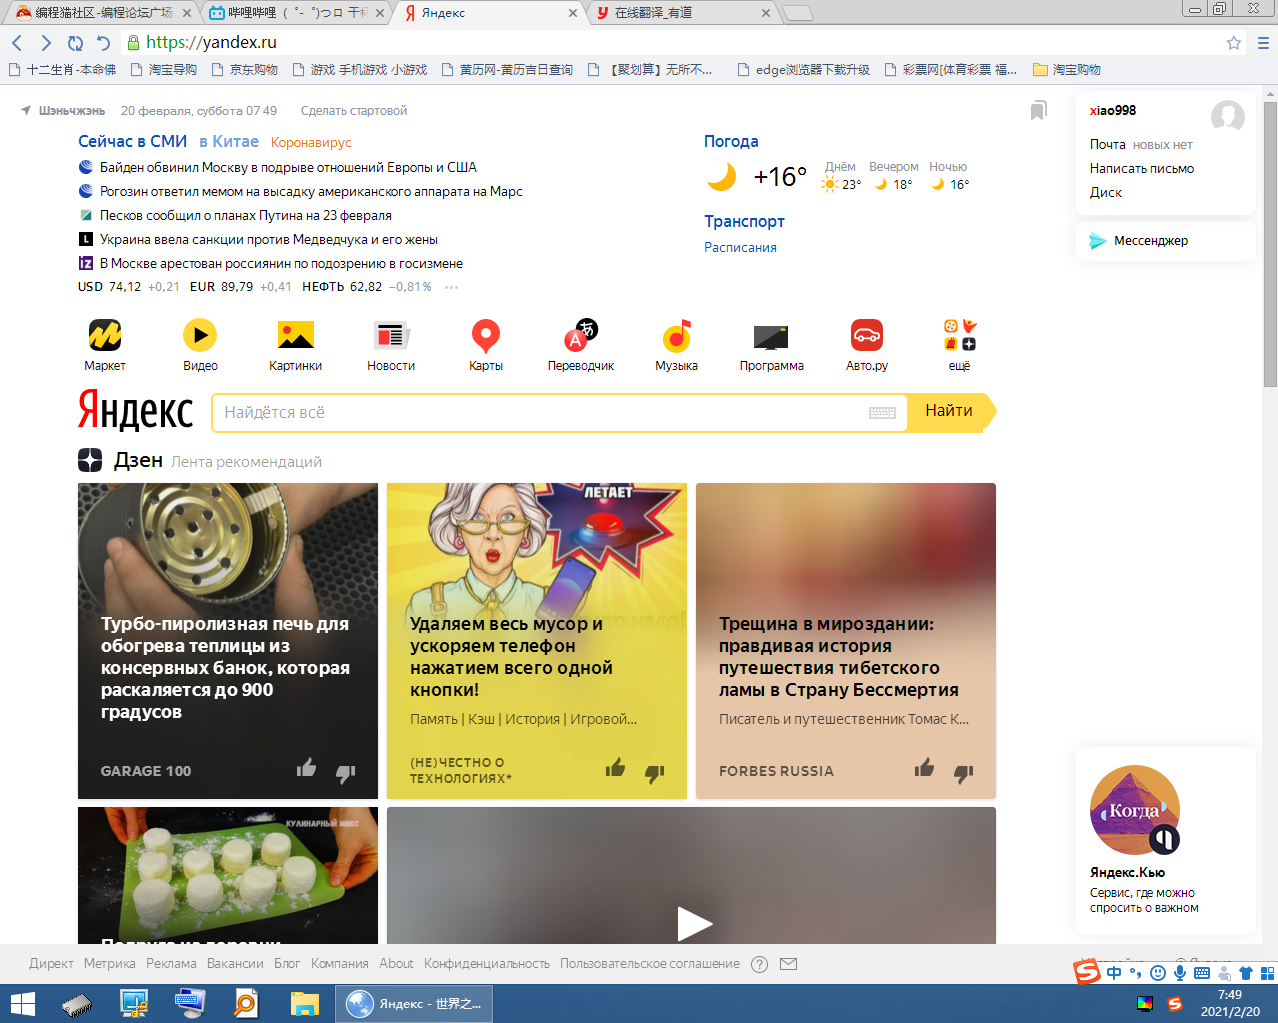Click the footer envelope feedback icon
Screen dimensions: 1278x1023
[788, 964]
